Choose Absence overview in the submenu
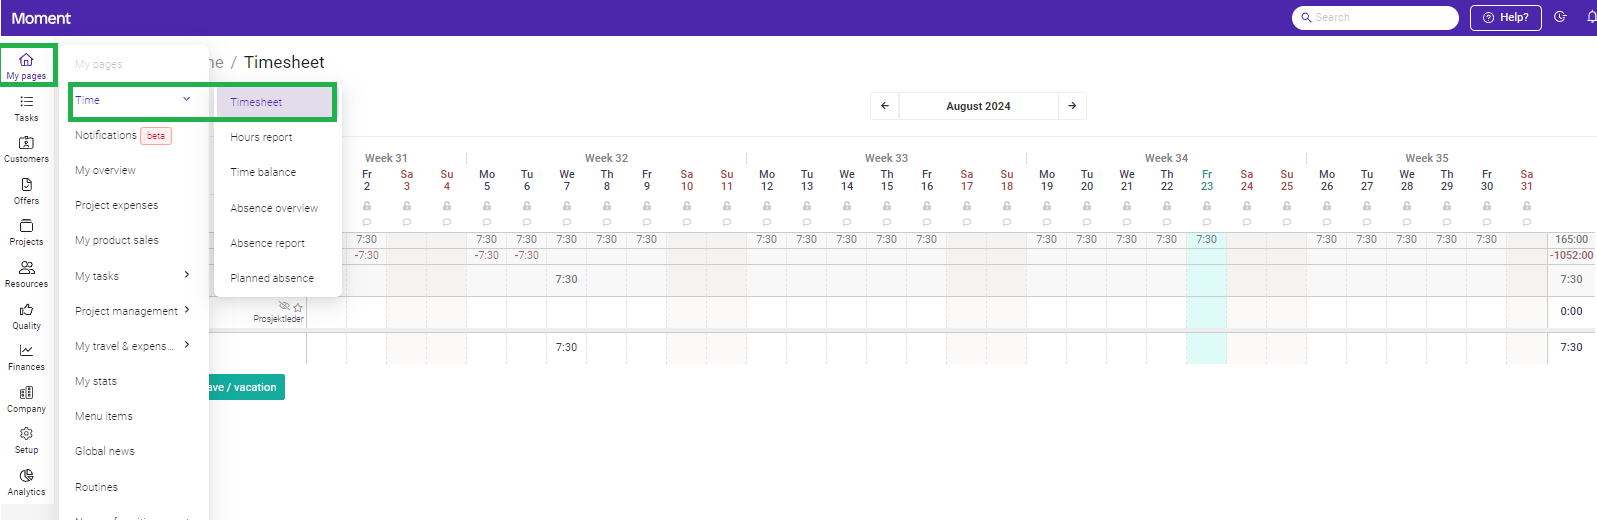1597x520 pixels. (274, 208)
